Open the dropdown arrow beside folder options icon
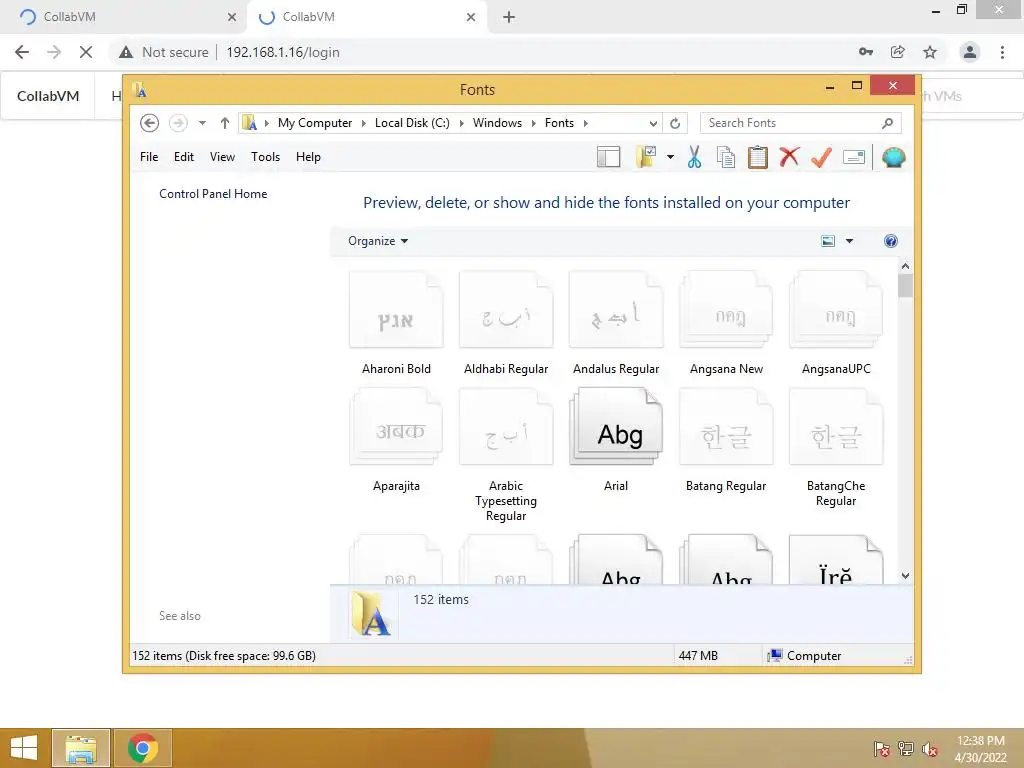 (x=670, y=157)
